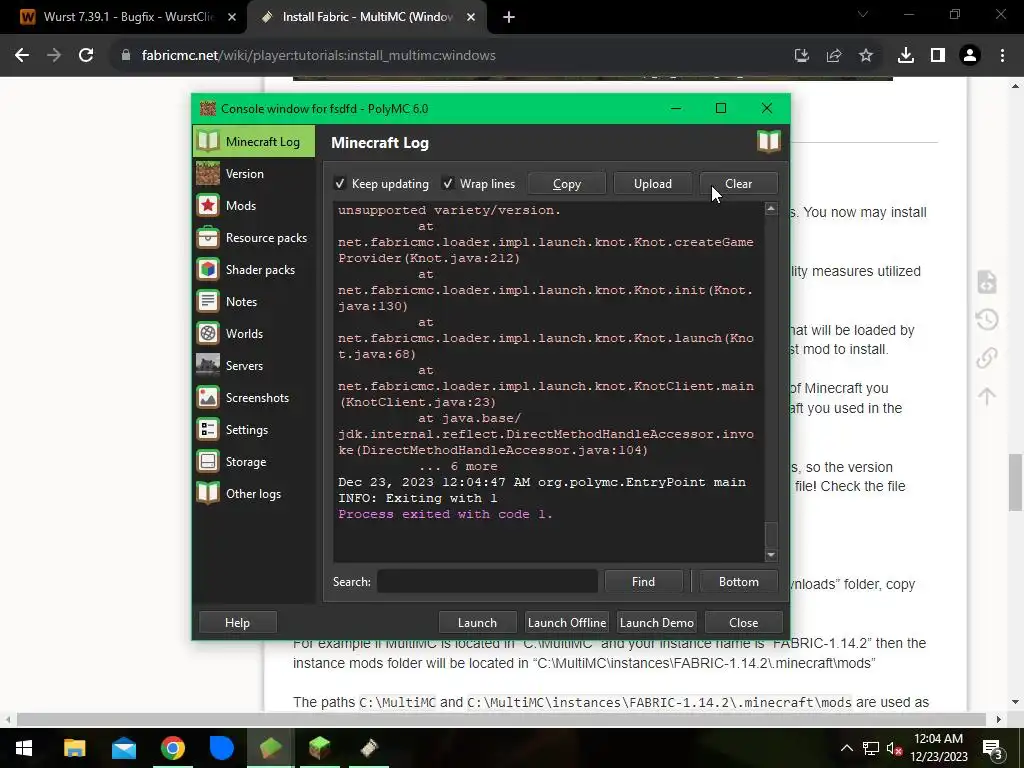The width and height of the screenshot is (1024, 768).
Task: Click the Settings checklist icon
Action: (x=208, y=430)
